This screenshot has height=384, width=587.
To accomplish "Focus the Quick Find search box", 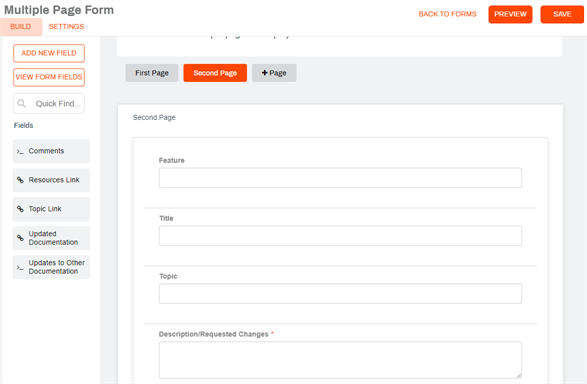I will point(49,103).
